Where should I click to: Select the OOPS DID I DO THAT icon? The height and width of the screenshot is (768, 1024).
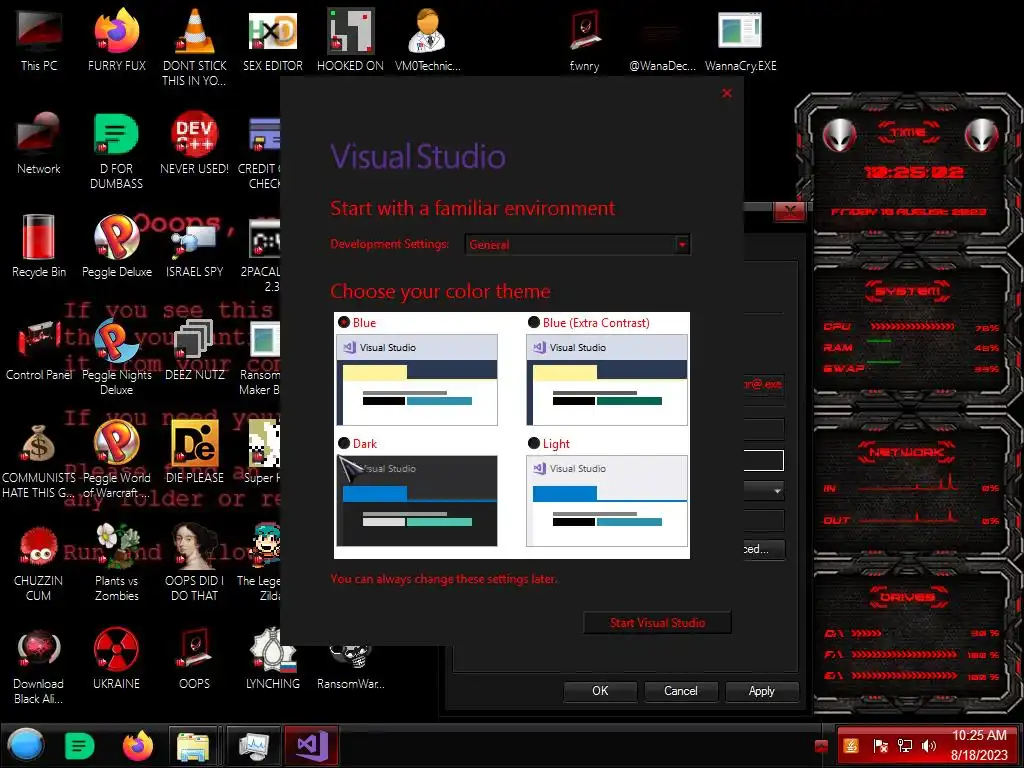[x=195, y=563]
